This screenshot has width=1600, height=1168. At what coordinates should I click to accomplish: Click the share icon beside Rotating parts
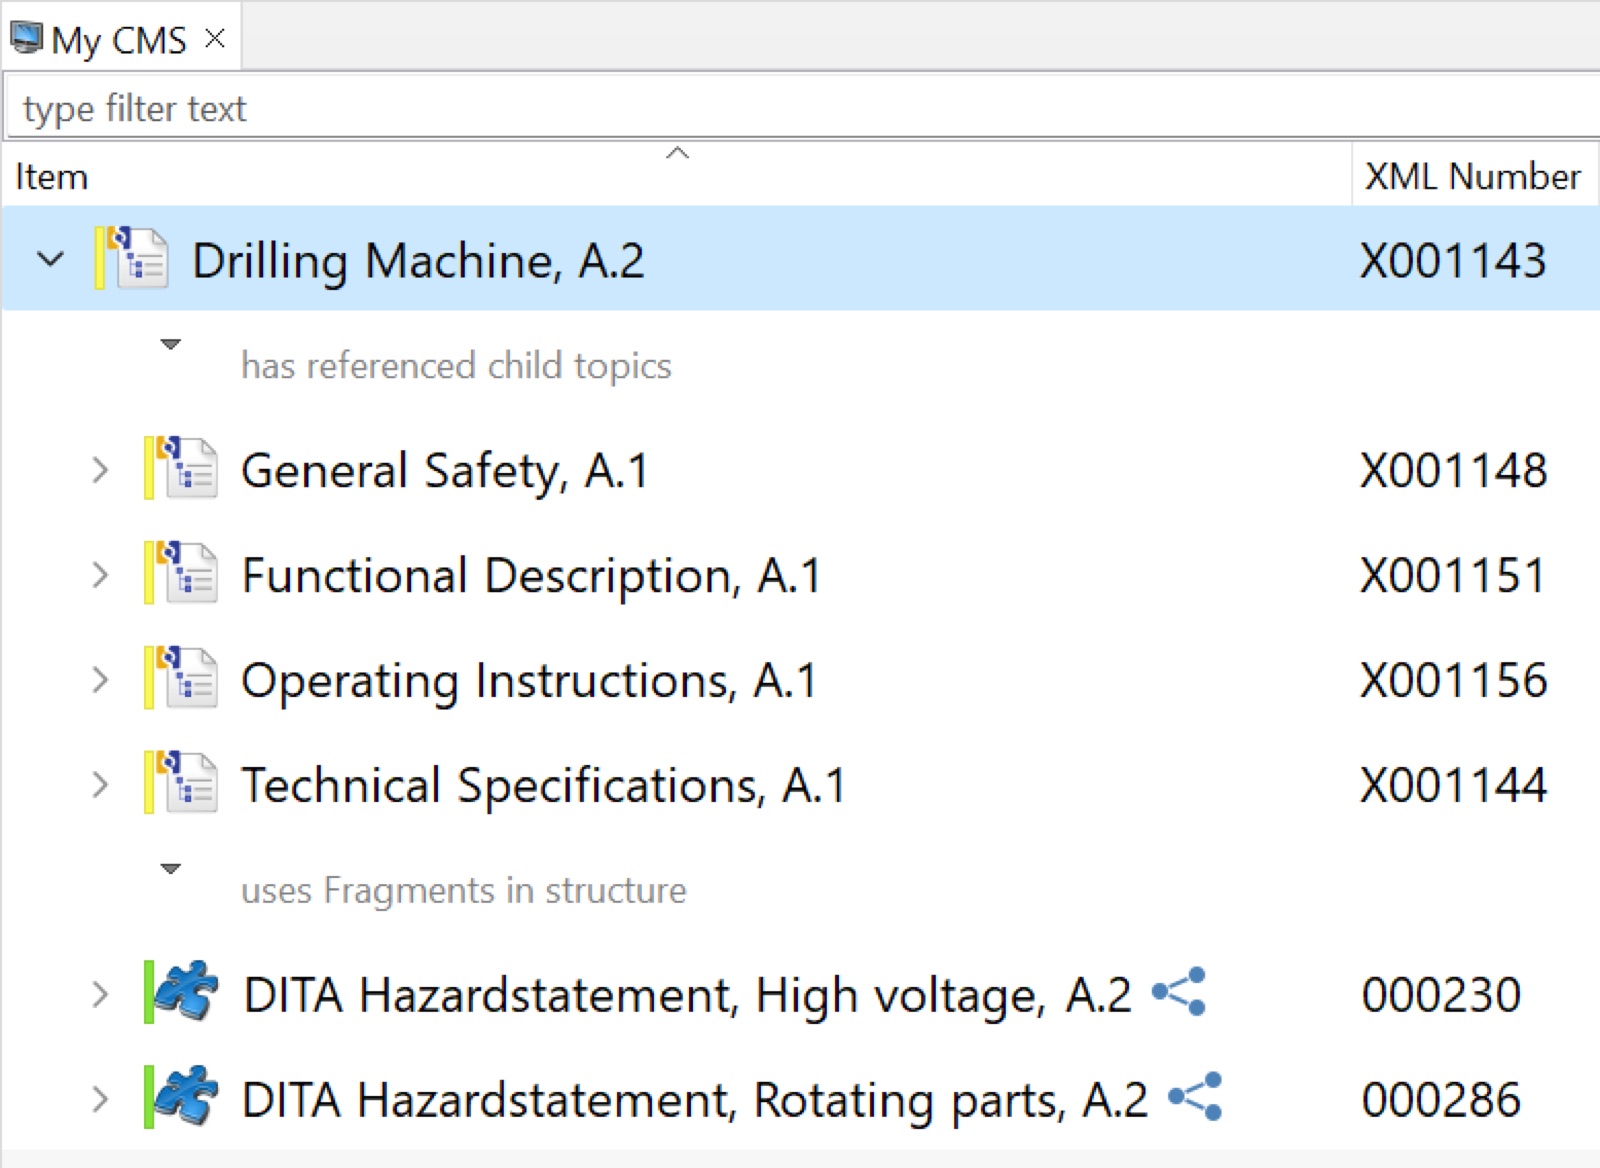[x=1195, y=1097]
